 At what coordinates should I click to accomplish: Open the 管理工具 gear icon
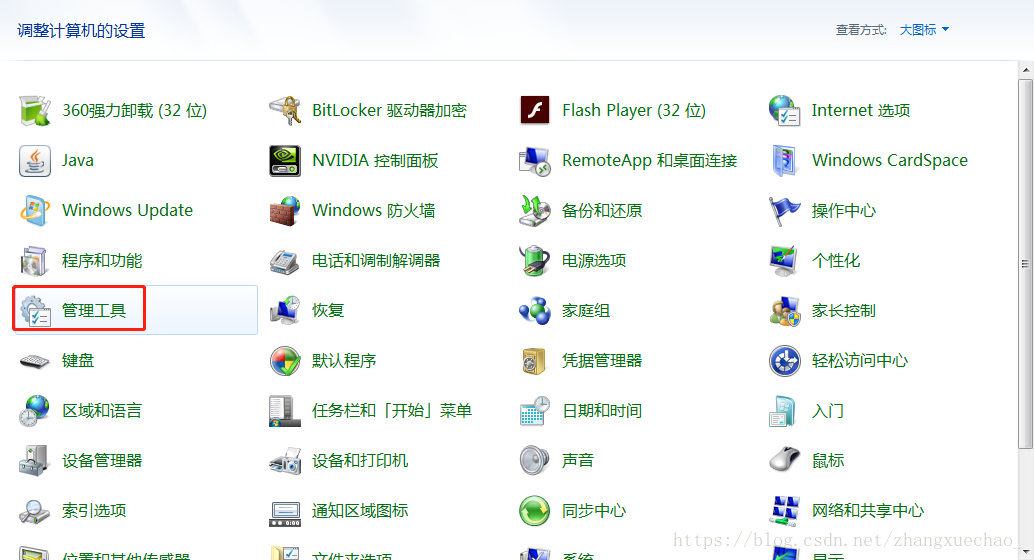click(35, 311)
